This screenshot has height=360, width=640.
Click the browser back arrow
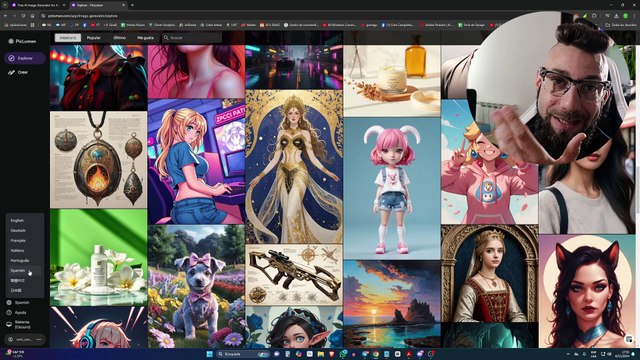pos(5,16)
